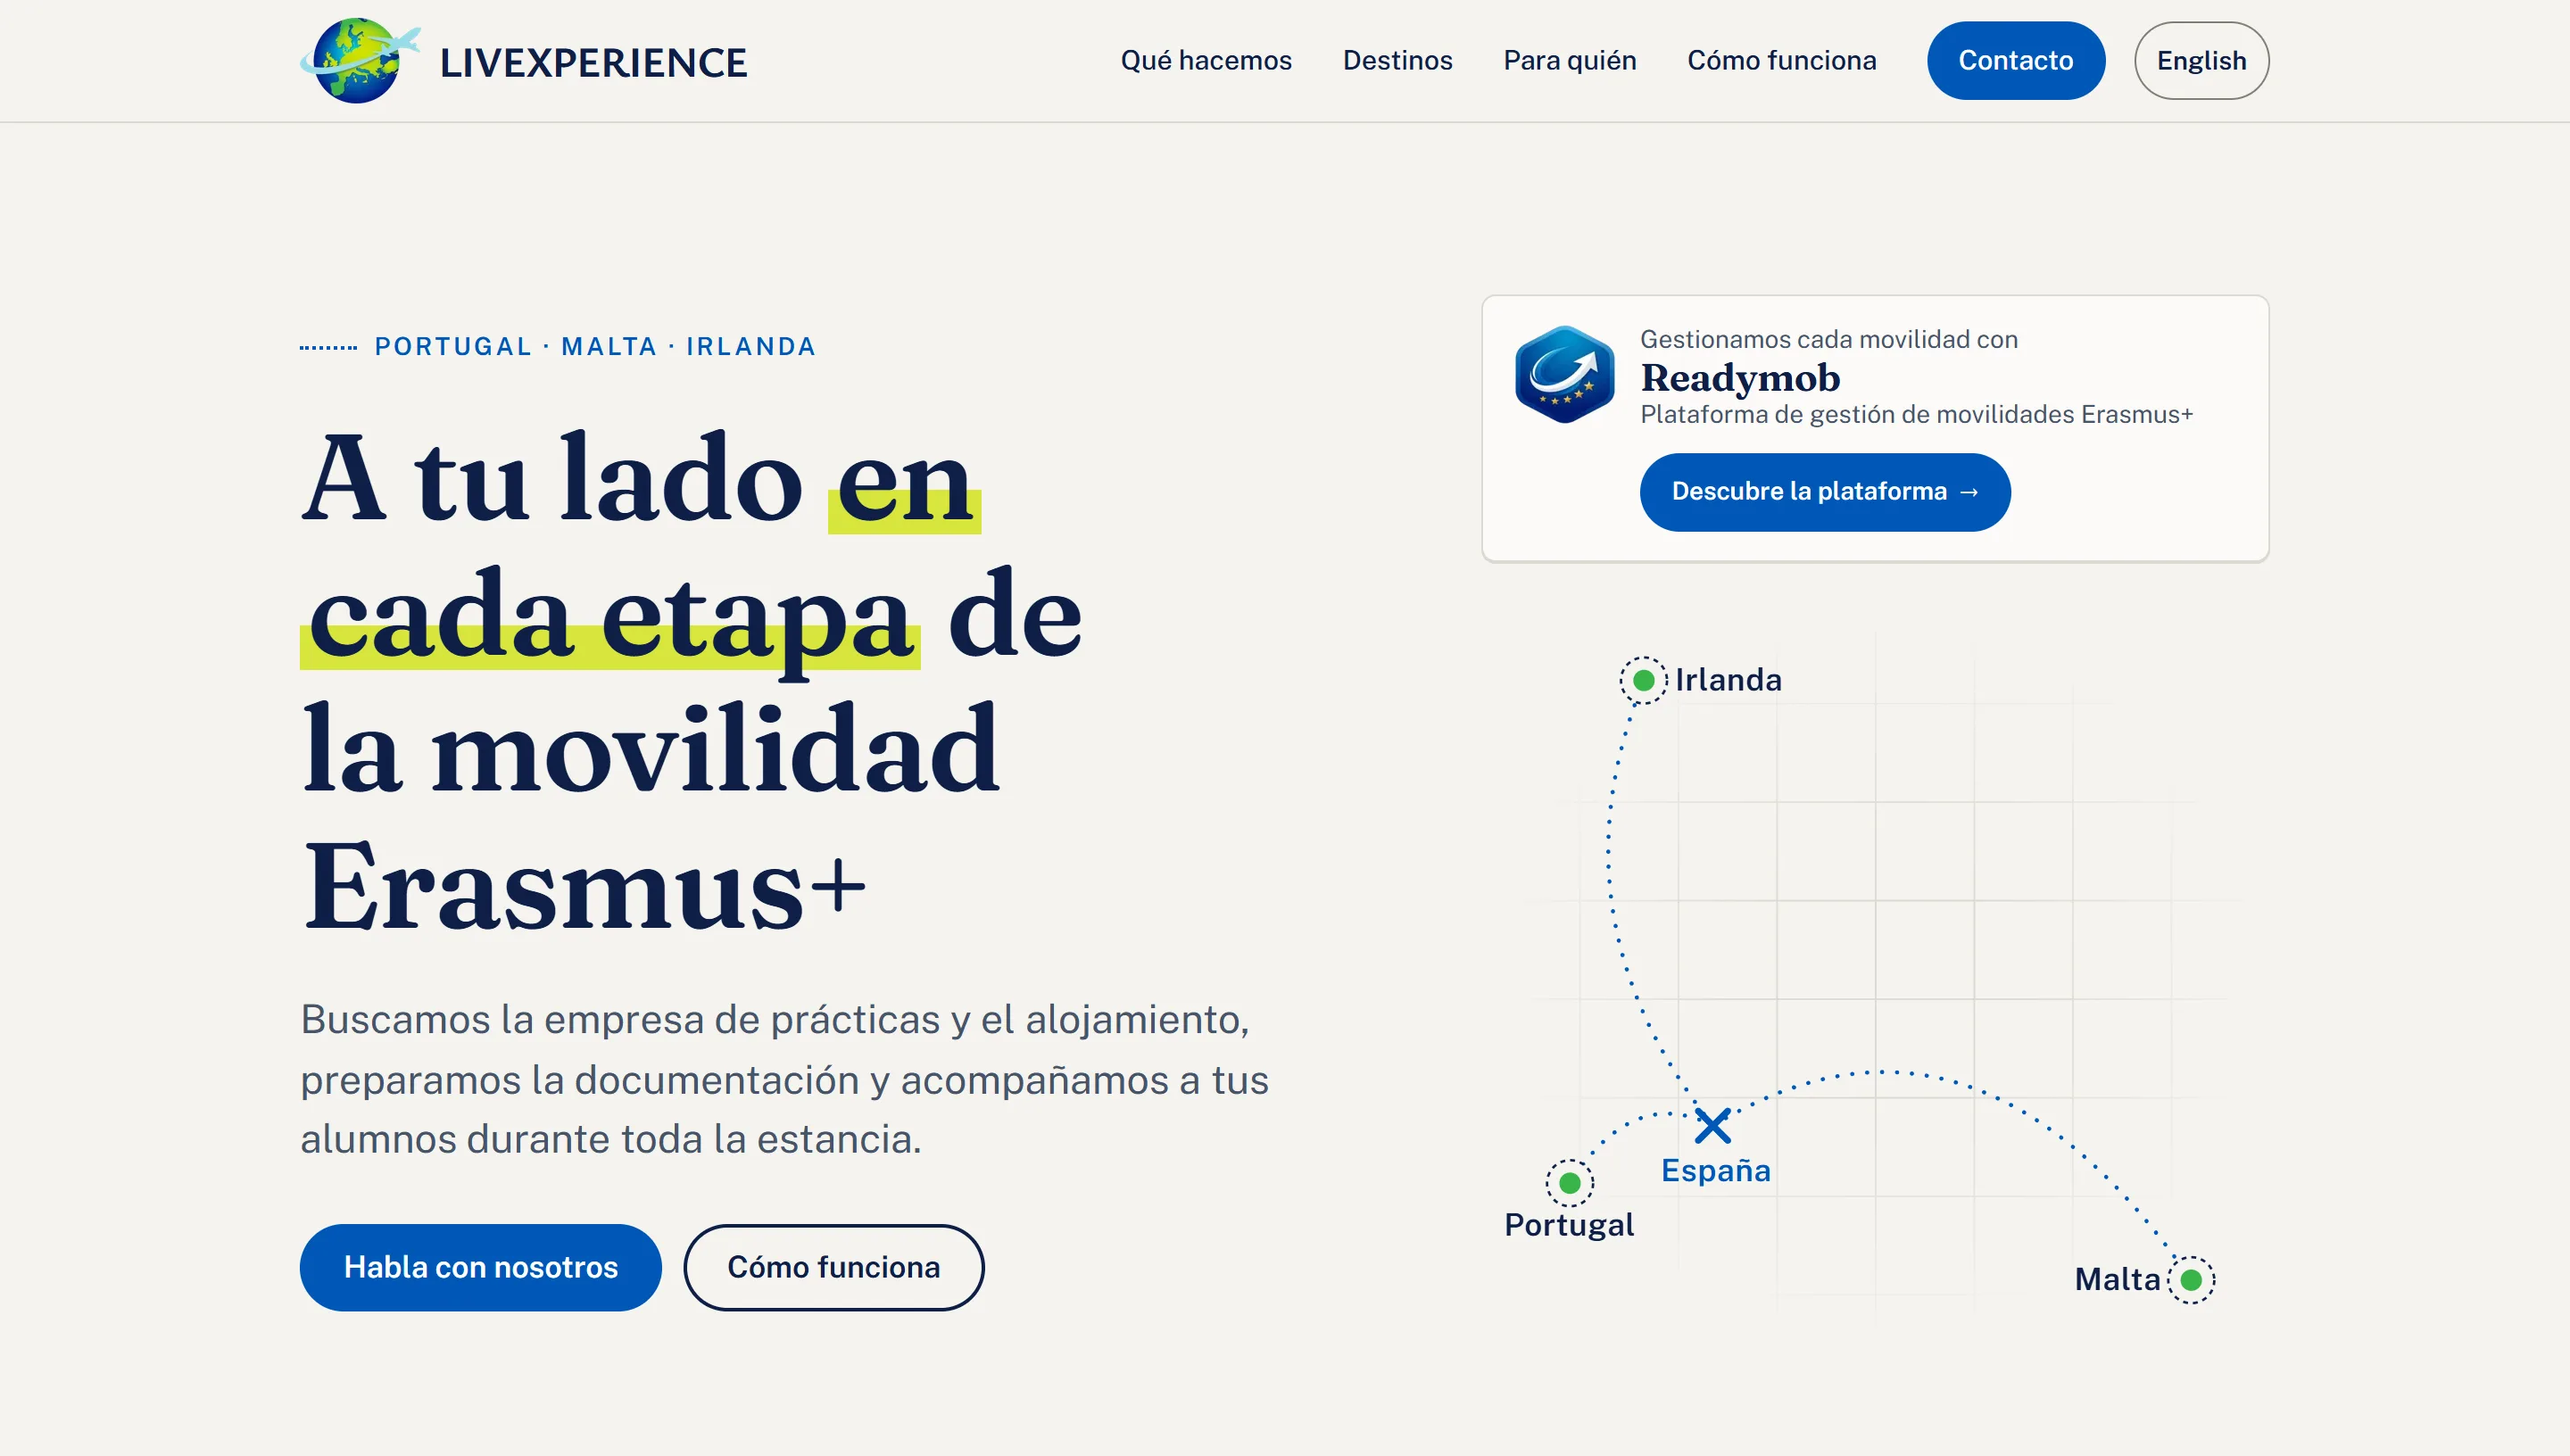Click the hero heading A tu lado en cada etapa
The image size is (2570, 1456).
tap(691, 682)
